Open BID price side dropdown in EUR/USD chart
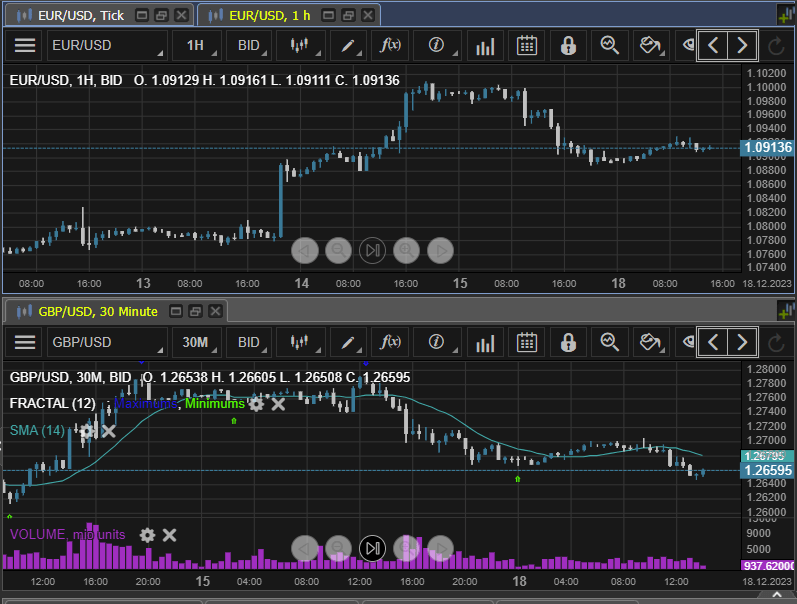797x604 pixels. tap(249, 45)
